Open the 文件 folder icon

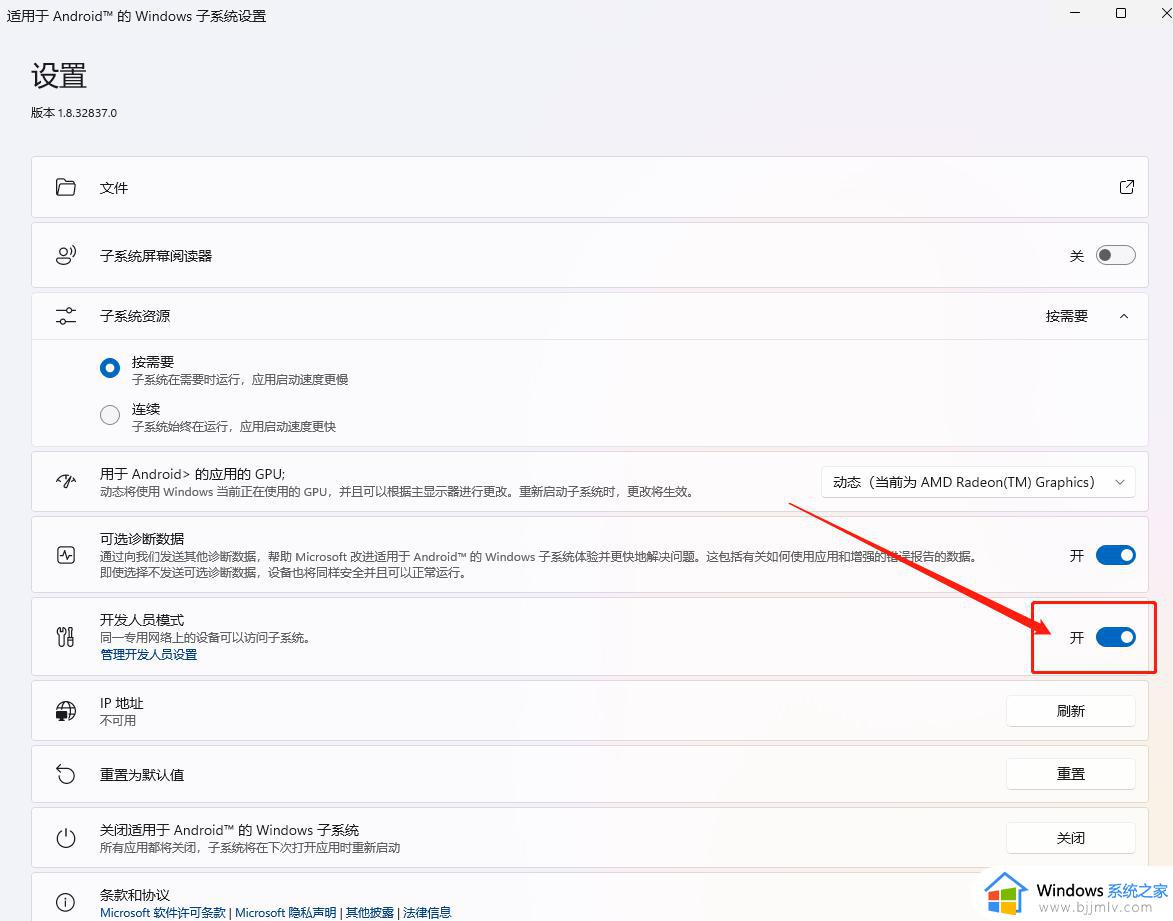66,187
